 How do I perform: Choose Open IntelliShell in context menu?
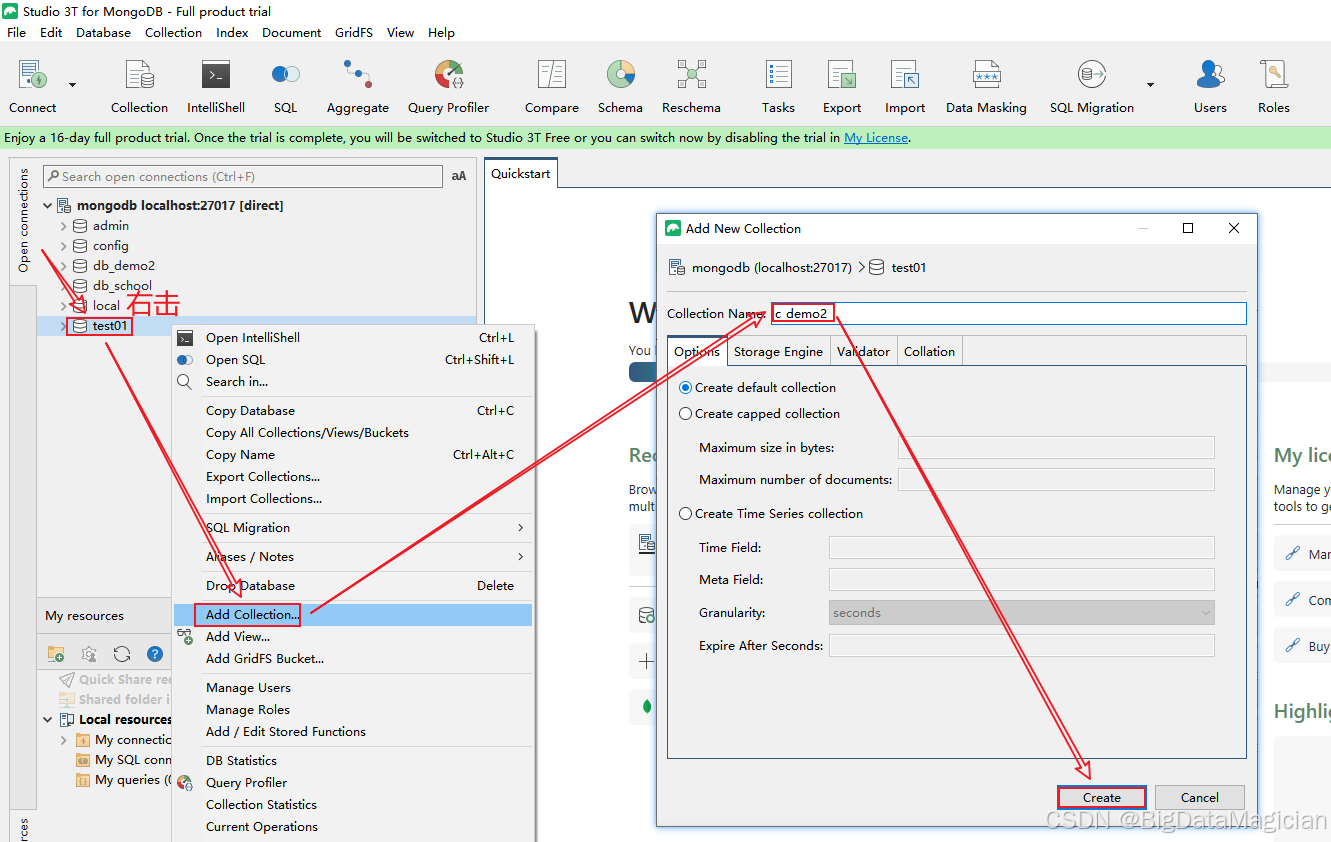[353, 337]
